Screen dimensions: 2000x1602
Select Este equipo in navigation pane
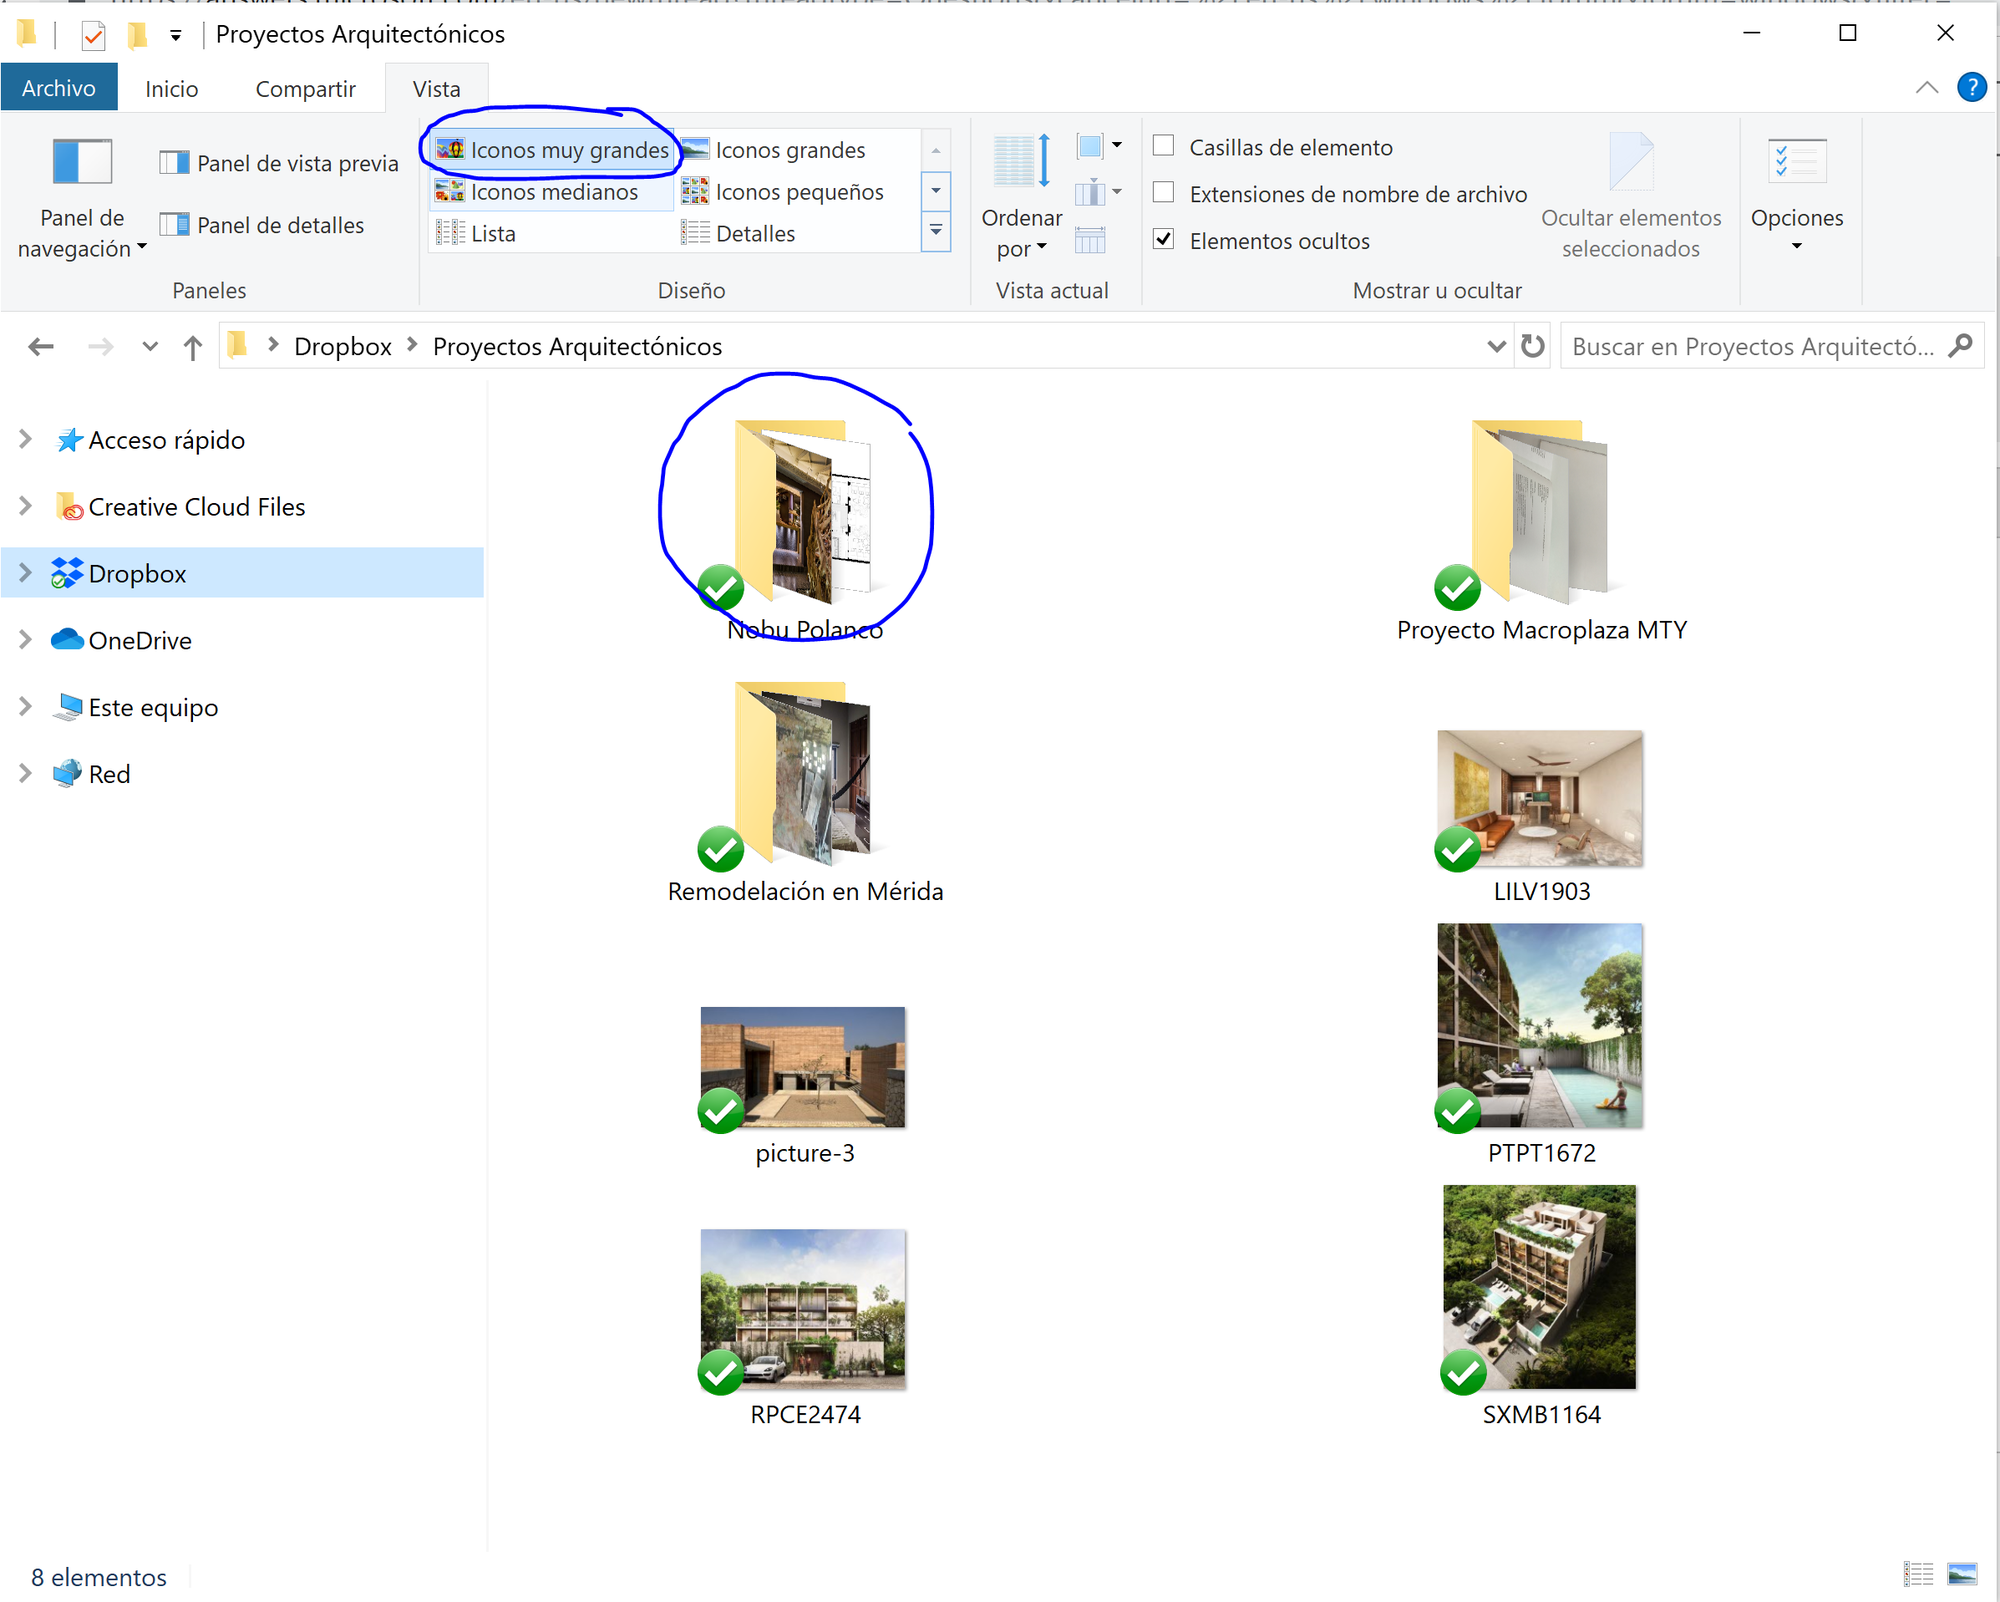click(153, 707)
